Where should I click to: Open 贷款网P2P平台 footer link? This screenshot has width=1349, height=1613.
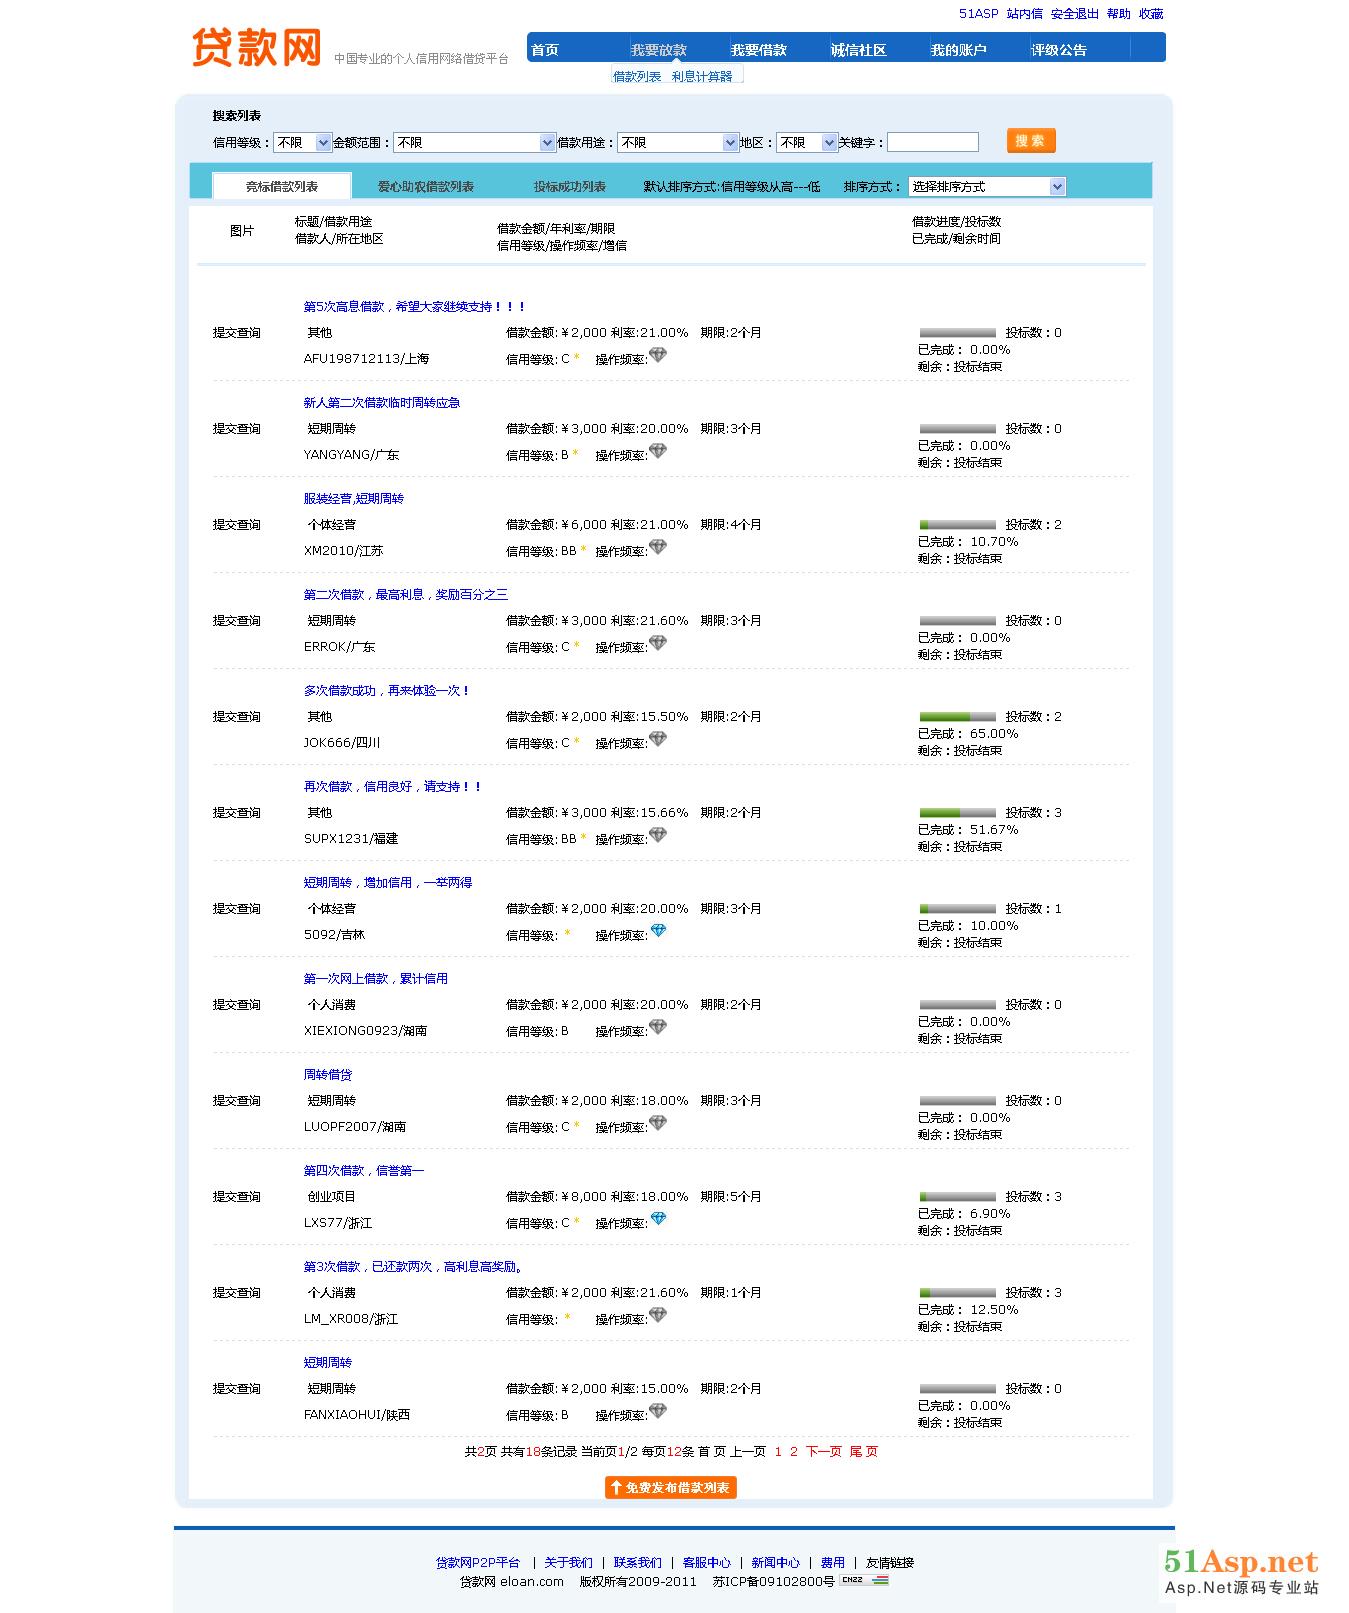(478, 1563)
